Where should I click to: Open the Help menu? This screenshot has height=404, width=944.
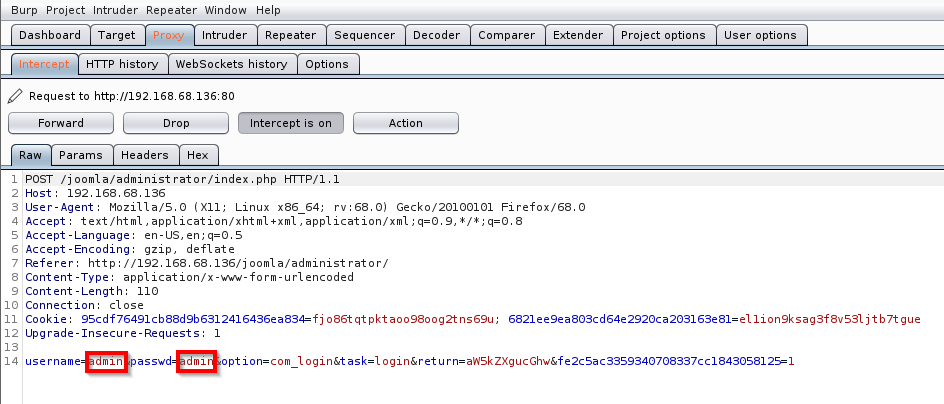coord(268,10)
